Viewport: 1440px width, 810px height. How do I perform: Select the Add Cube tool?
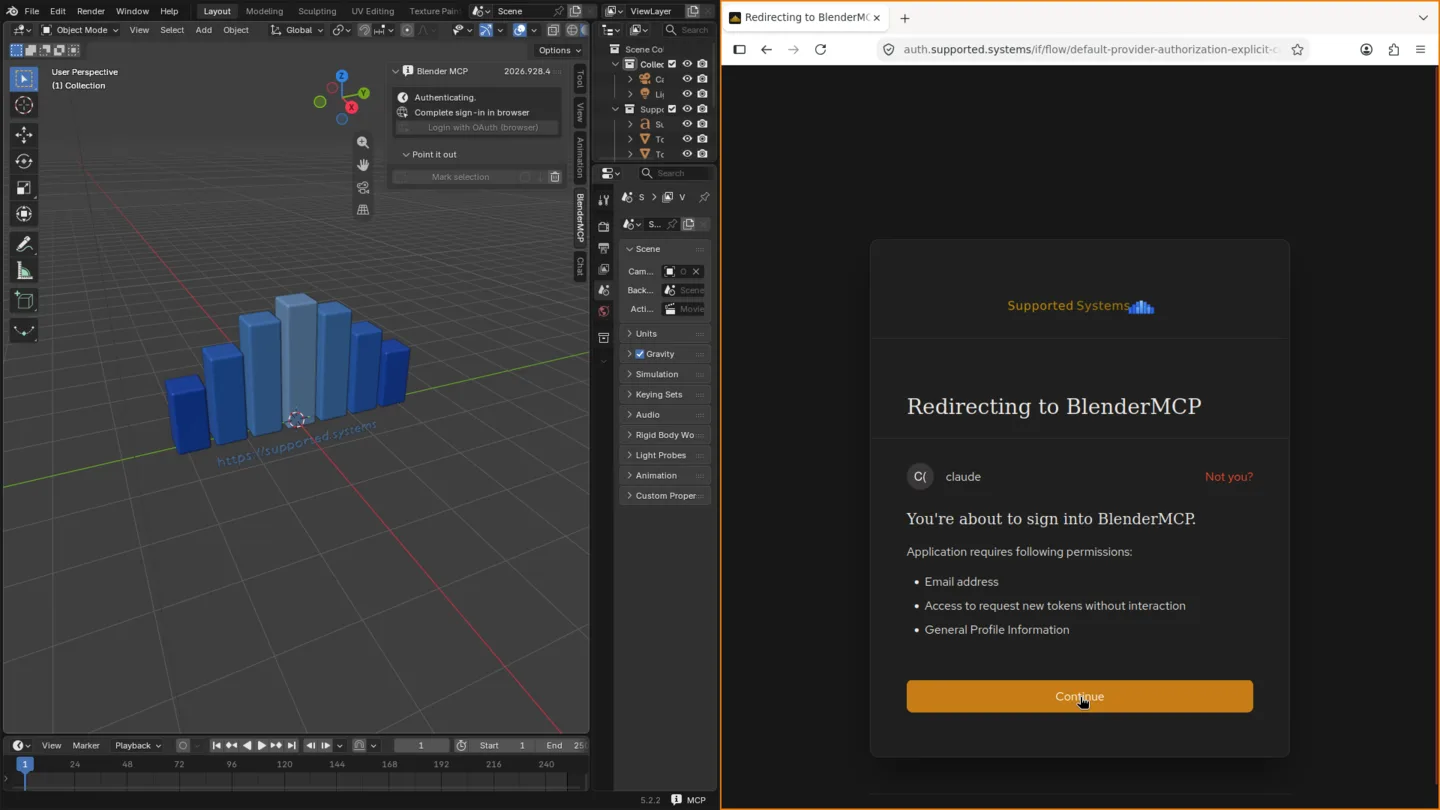[24, 301]
